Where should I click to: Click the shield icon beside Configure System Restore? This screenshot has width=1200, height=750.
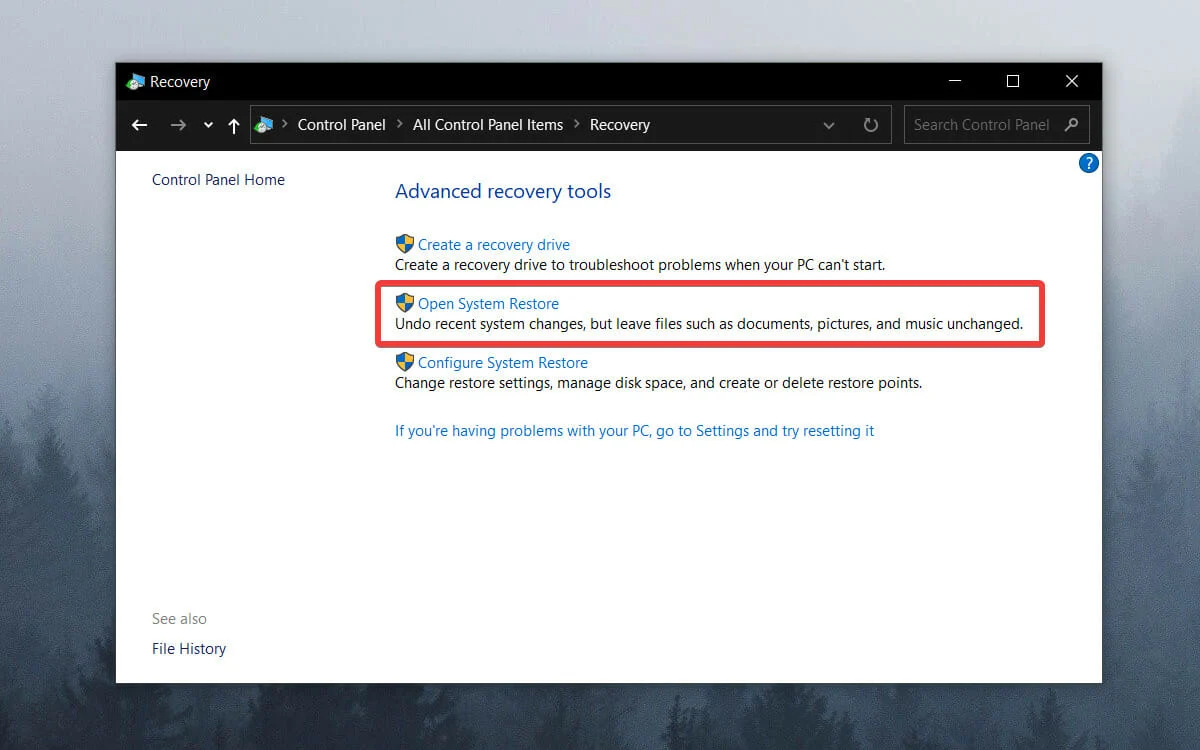point(405,362)
